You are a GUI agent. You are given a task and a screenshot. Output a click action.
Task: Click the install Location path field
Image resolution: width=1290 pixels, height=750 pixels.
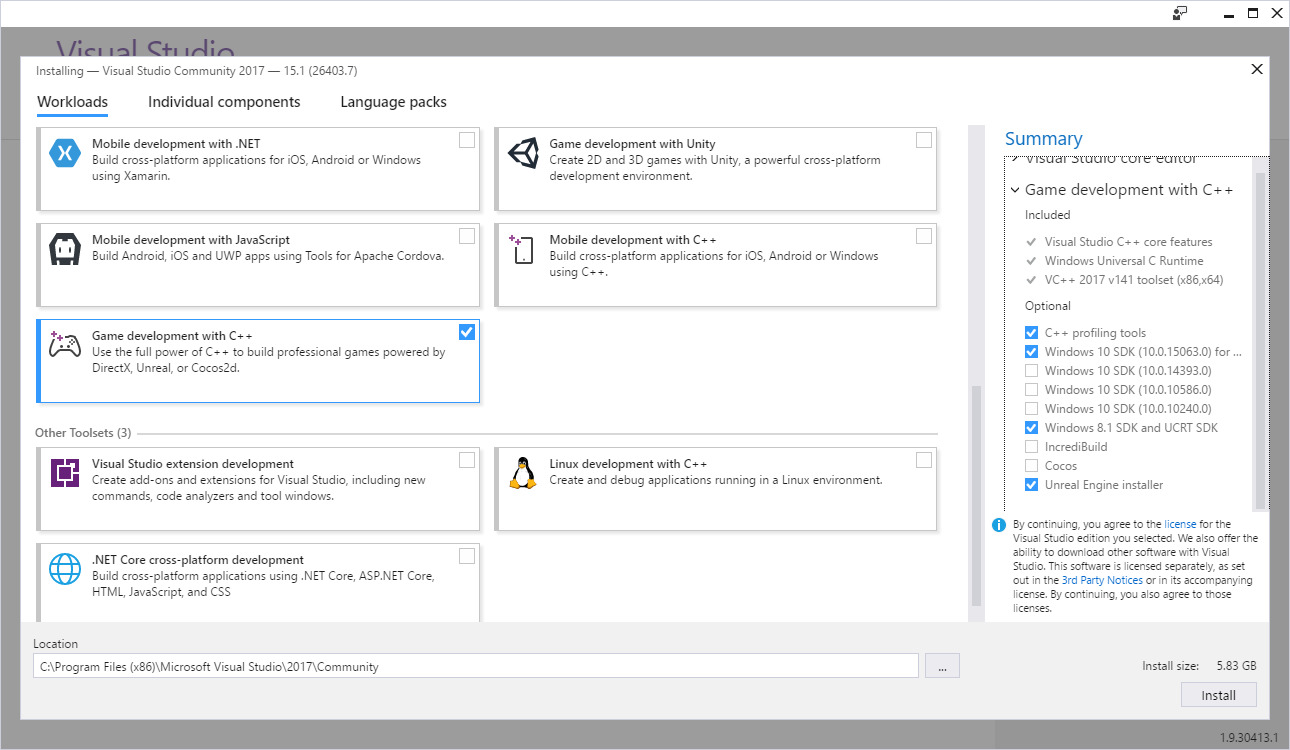pyautogui.click(x=476, y=666)
